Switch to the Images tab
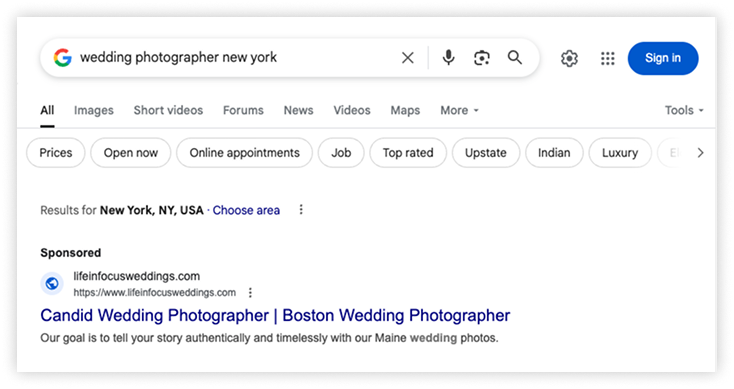The height and width of the screenshot is (389, 734). point(94,110)
